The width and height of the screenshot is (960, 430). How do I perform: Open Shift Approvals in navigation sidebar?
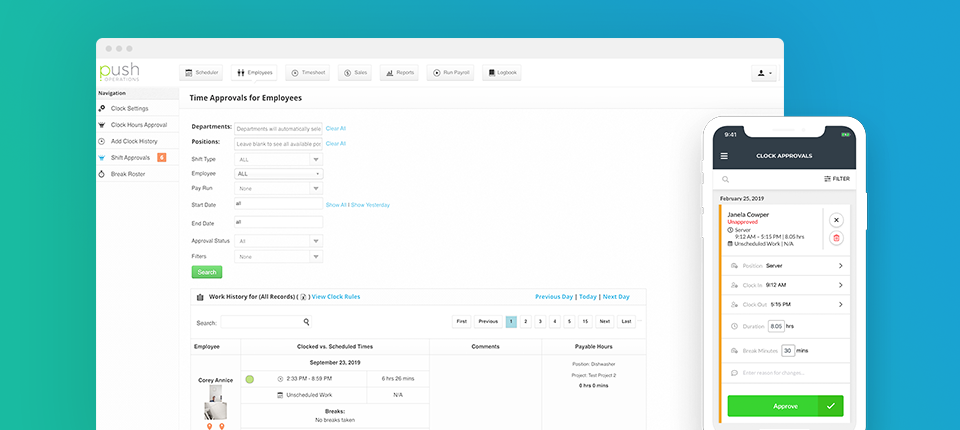tap(130, 158)
